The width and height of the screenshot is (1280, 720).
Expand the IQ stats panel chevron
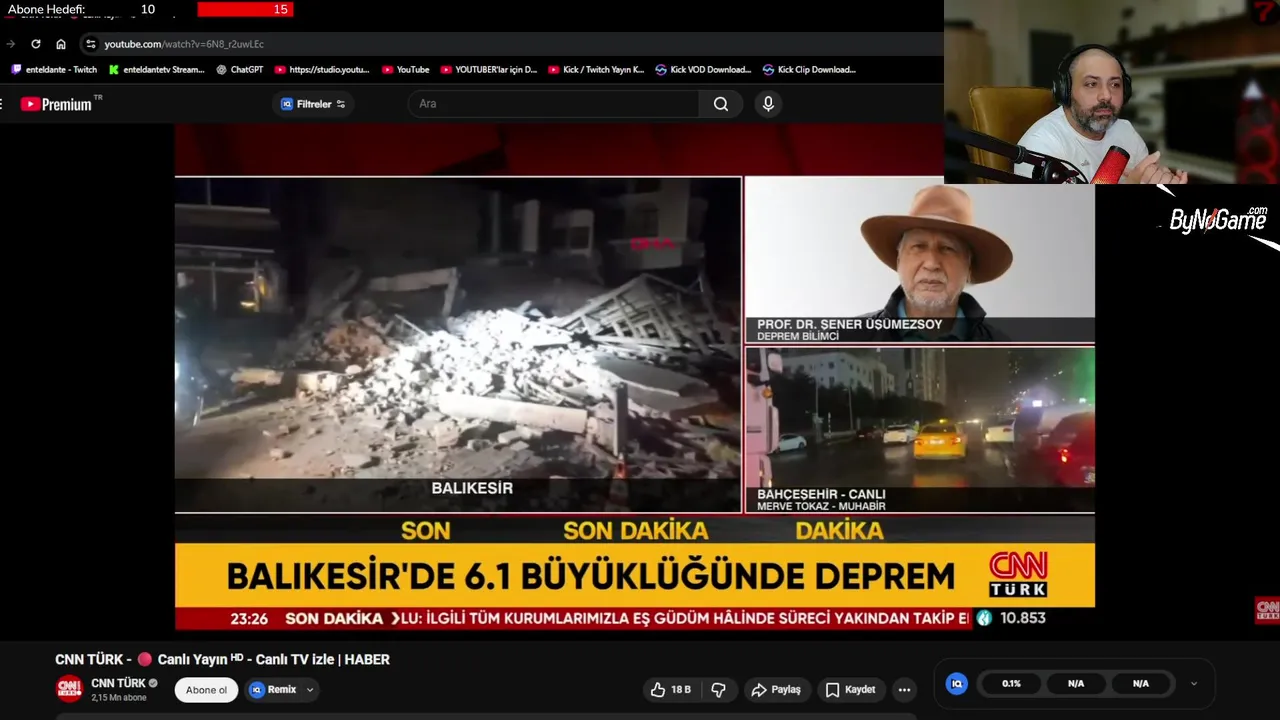[x=1193, y=684]
